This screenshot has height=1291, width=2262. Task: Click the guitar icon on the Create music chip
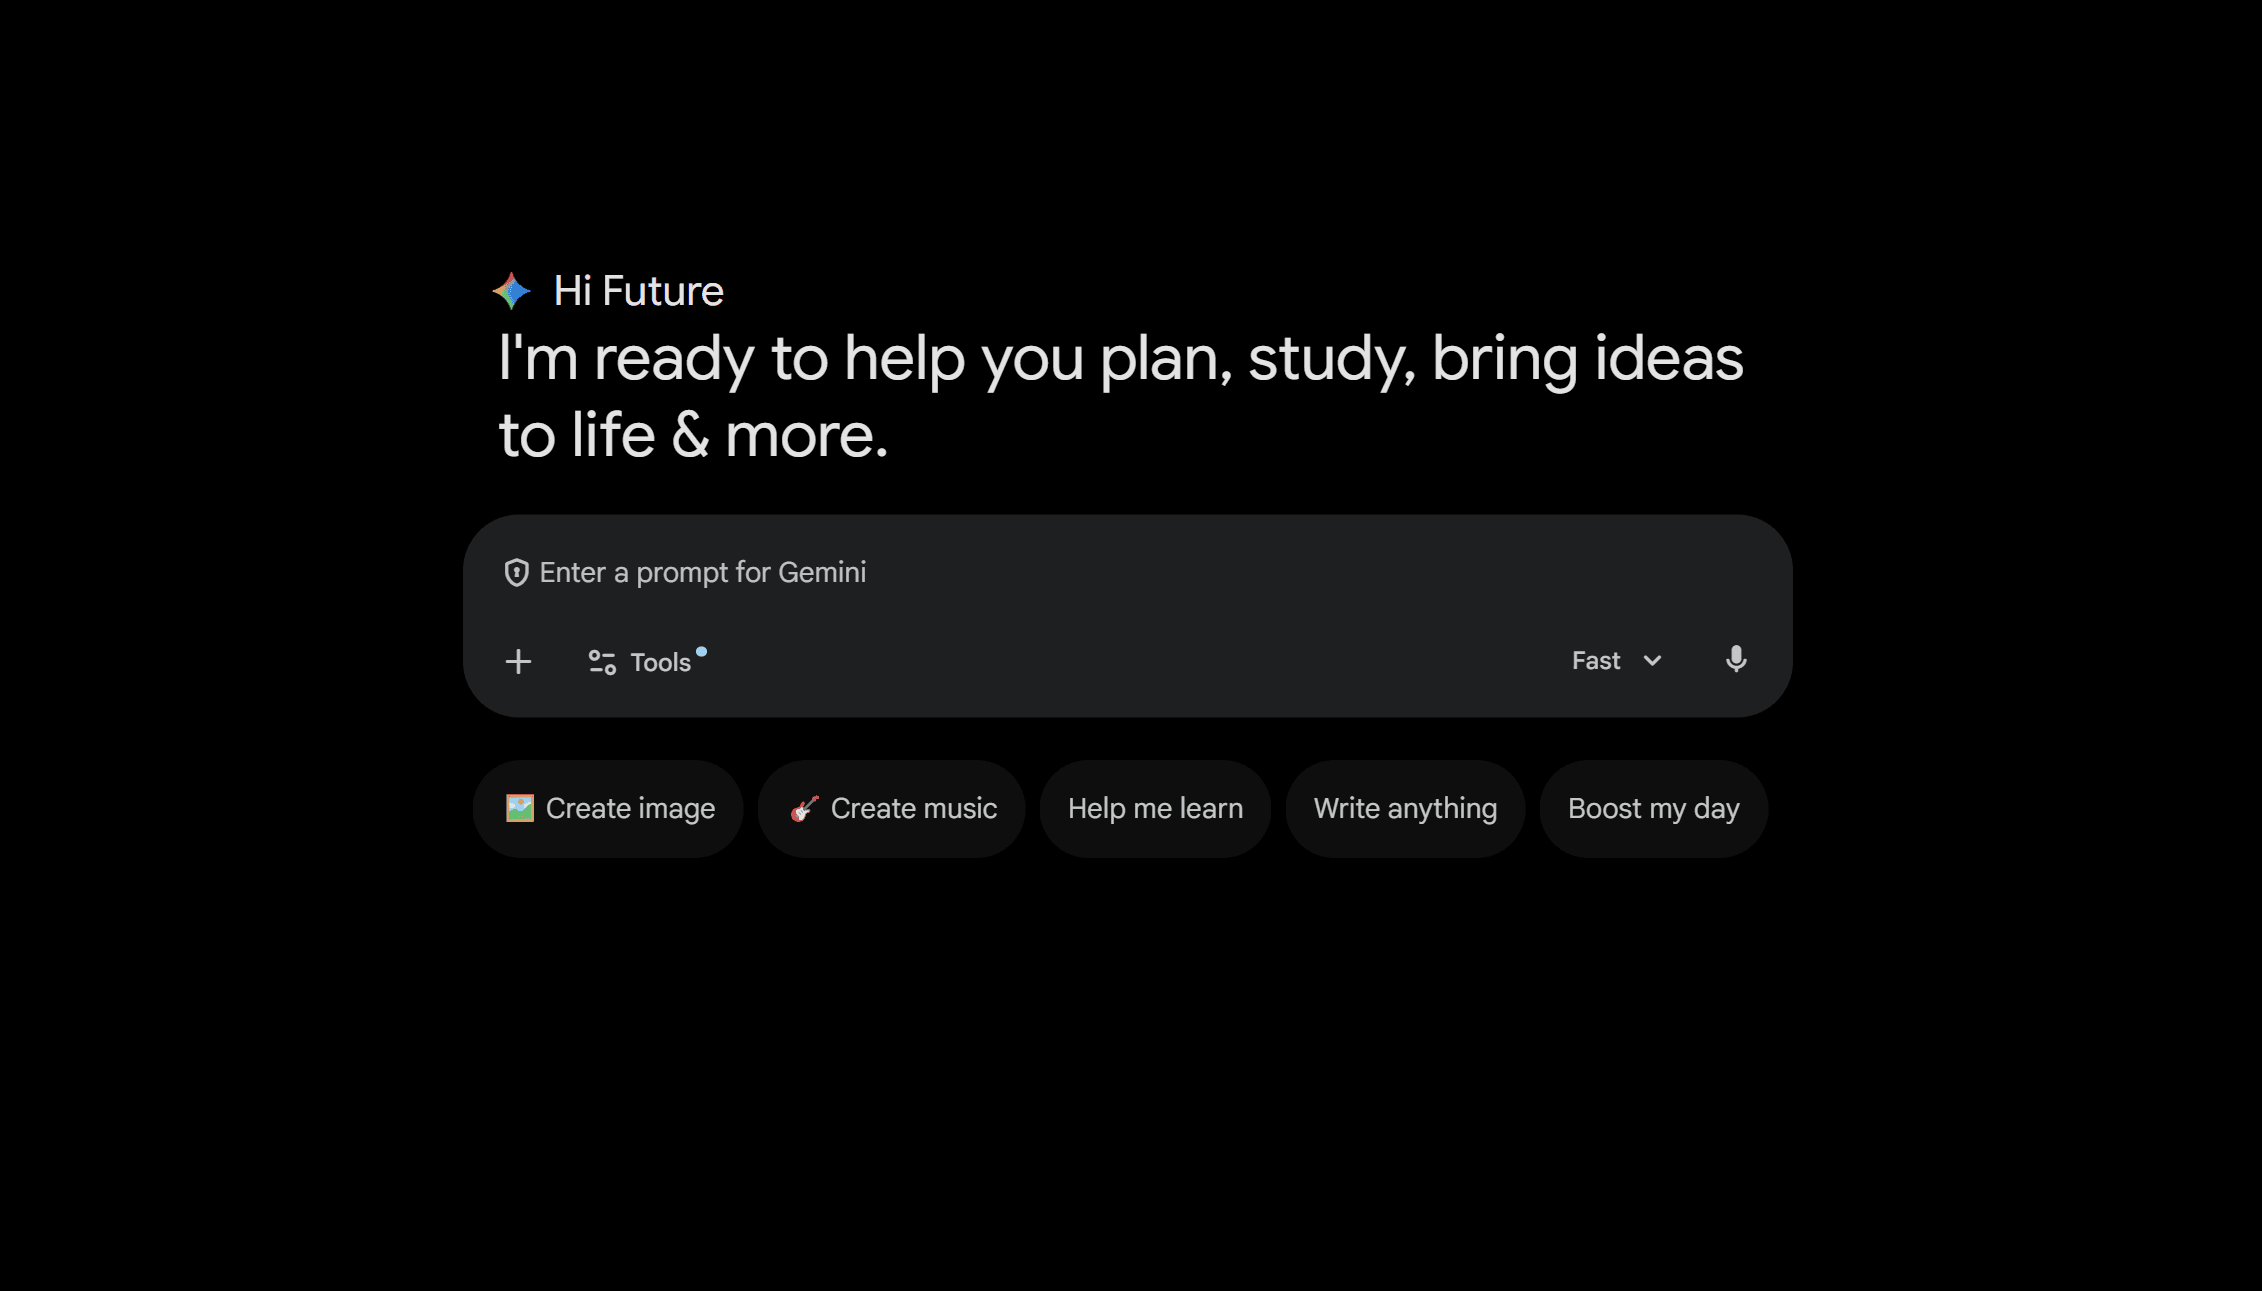tap(805, 808)
